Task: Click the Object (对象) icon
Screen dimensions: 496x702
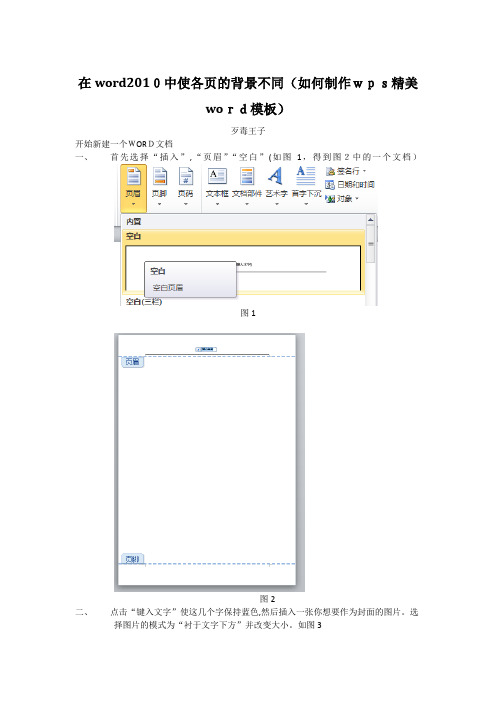Action: click(x=330, y=199)
